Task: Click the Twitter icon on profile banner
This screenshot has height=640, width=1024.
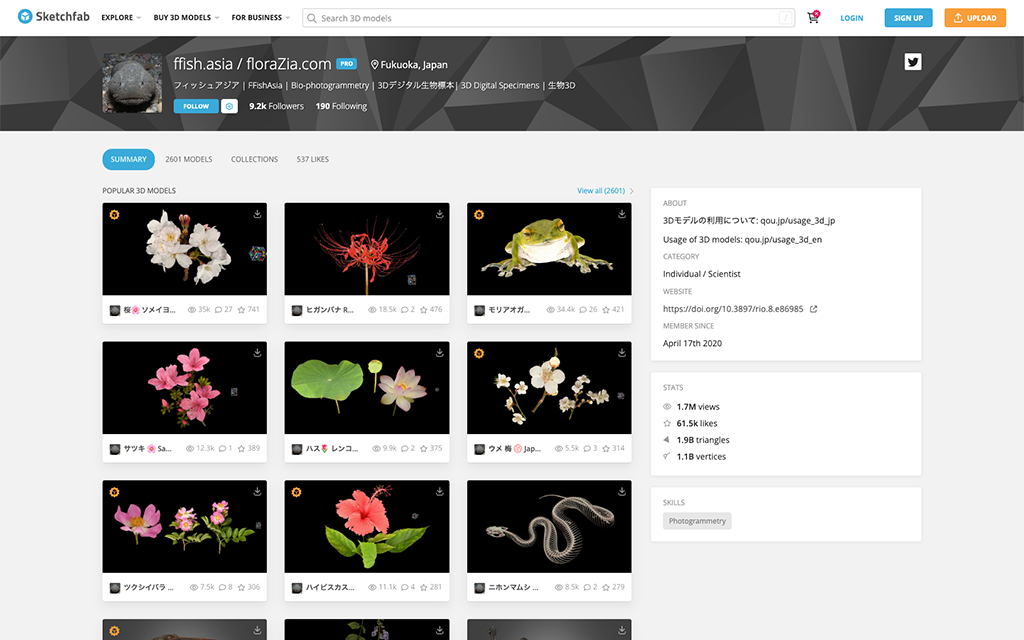Action: (x=912, y=62)
